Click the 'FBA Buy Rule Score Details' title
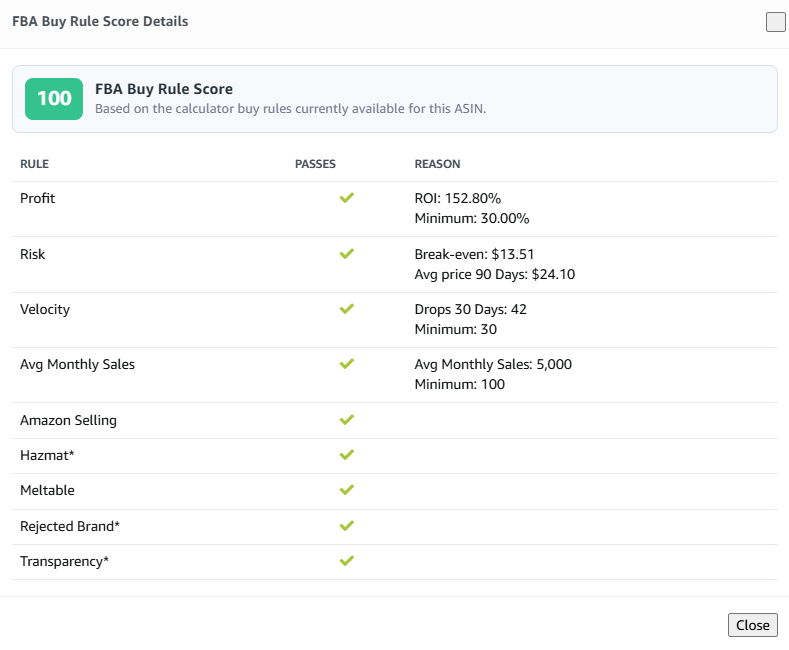 100,22
